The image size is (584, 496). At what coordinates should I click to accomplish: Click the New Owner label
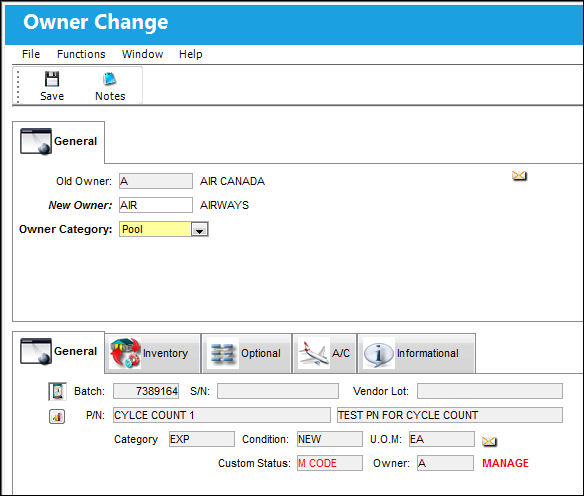click(80, 205)
